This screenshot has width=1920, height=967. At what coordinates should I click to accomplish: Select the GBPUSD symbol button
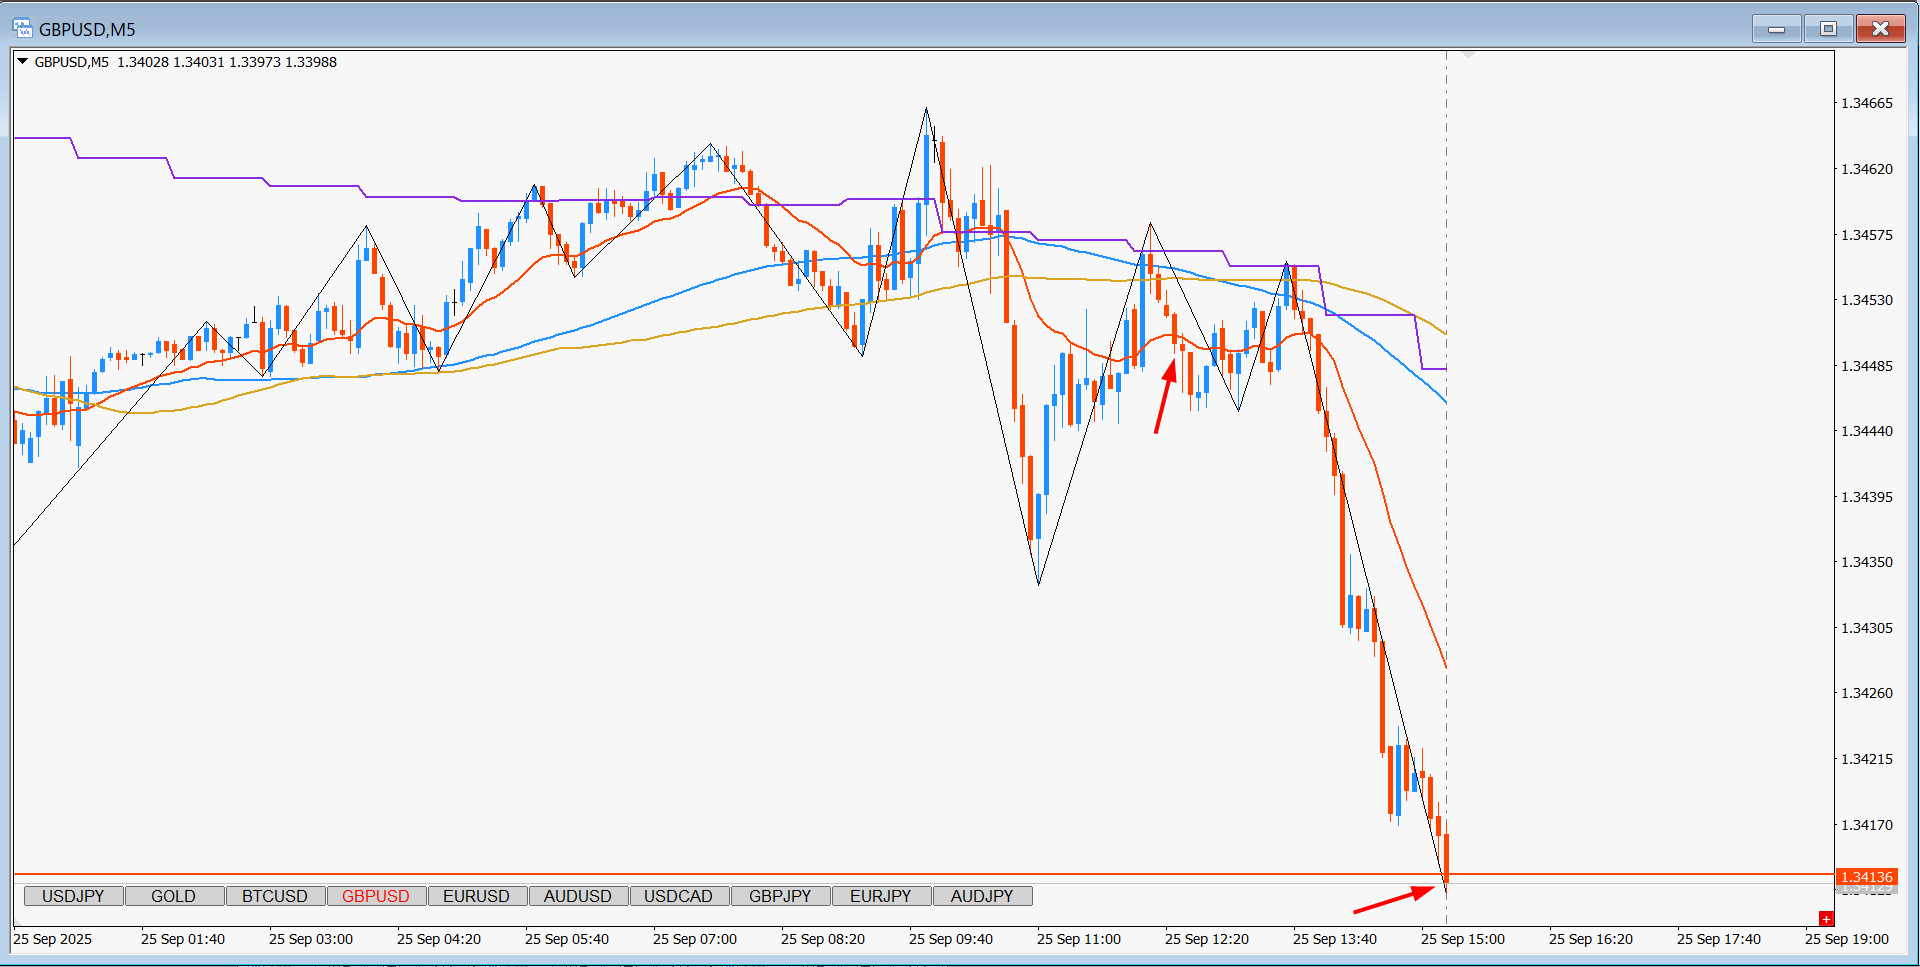pos(376,896)
